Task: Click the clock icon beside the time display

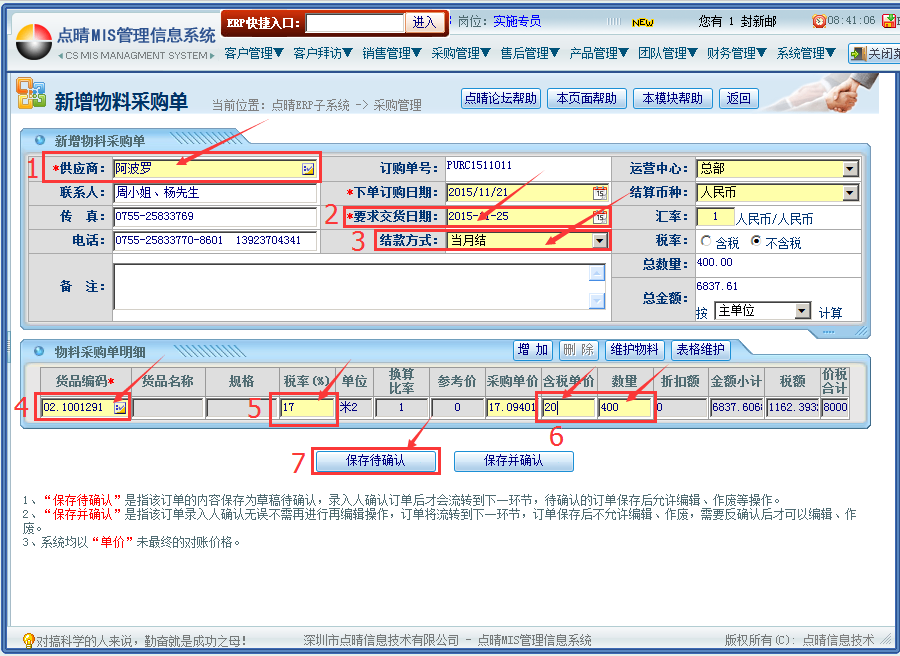Action: 819,21
